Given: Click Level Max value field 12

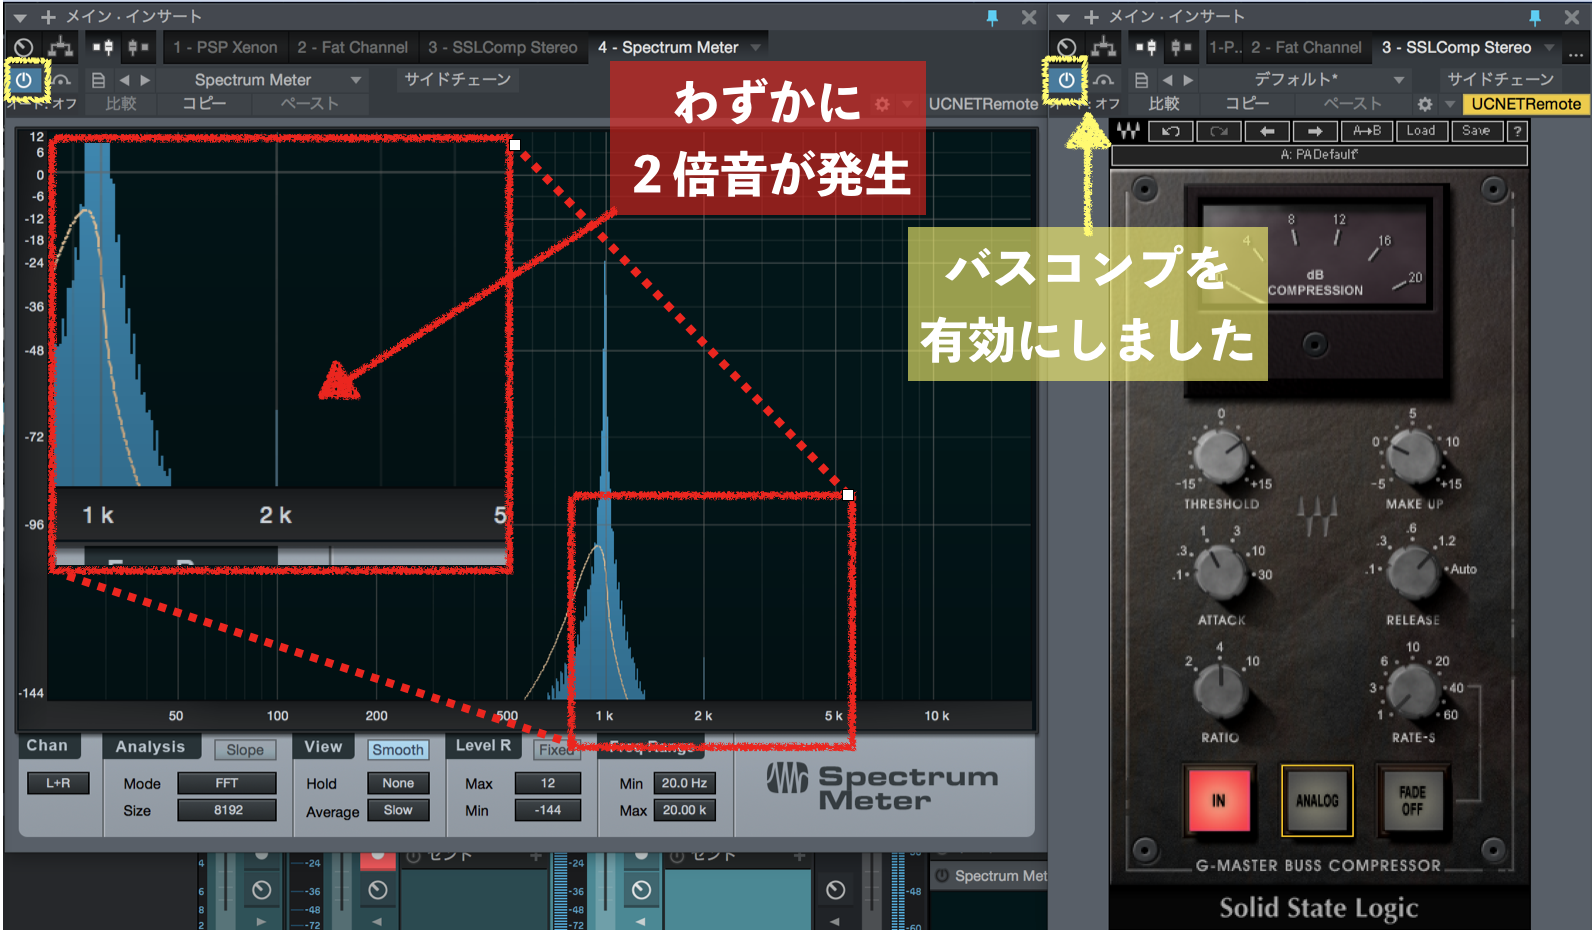Looking at the screenshot, I should pos(548,783).
